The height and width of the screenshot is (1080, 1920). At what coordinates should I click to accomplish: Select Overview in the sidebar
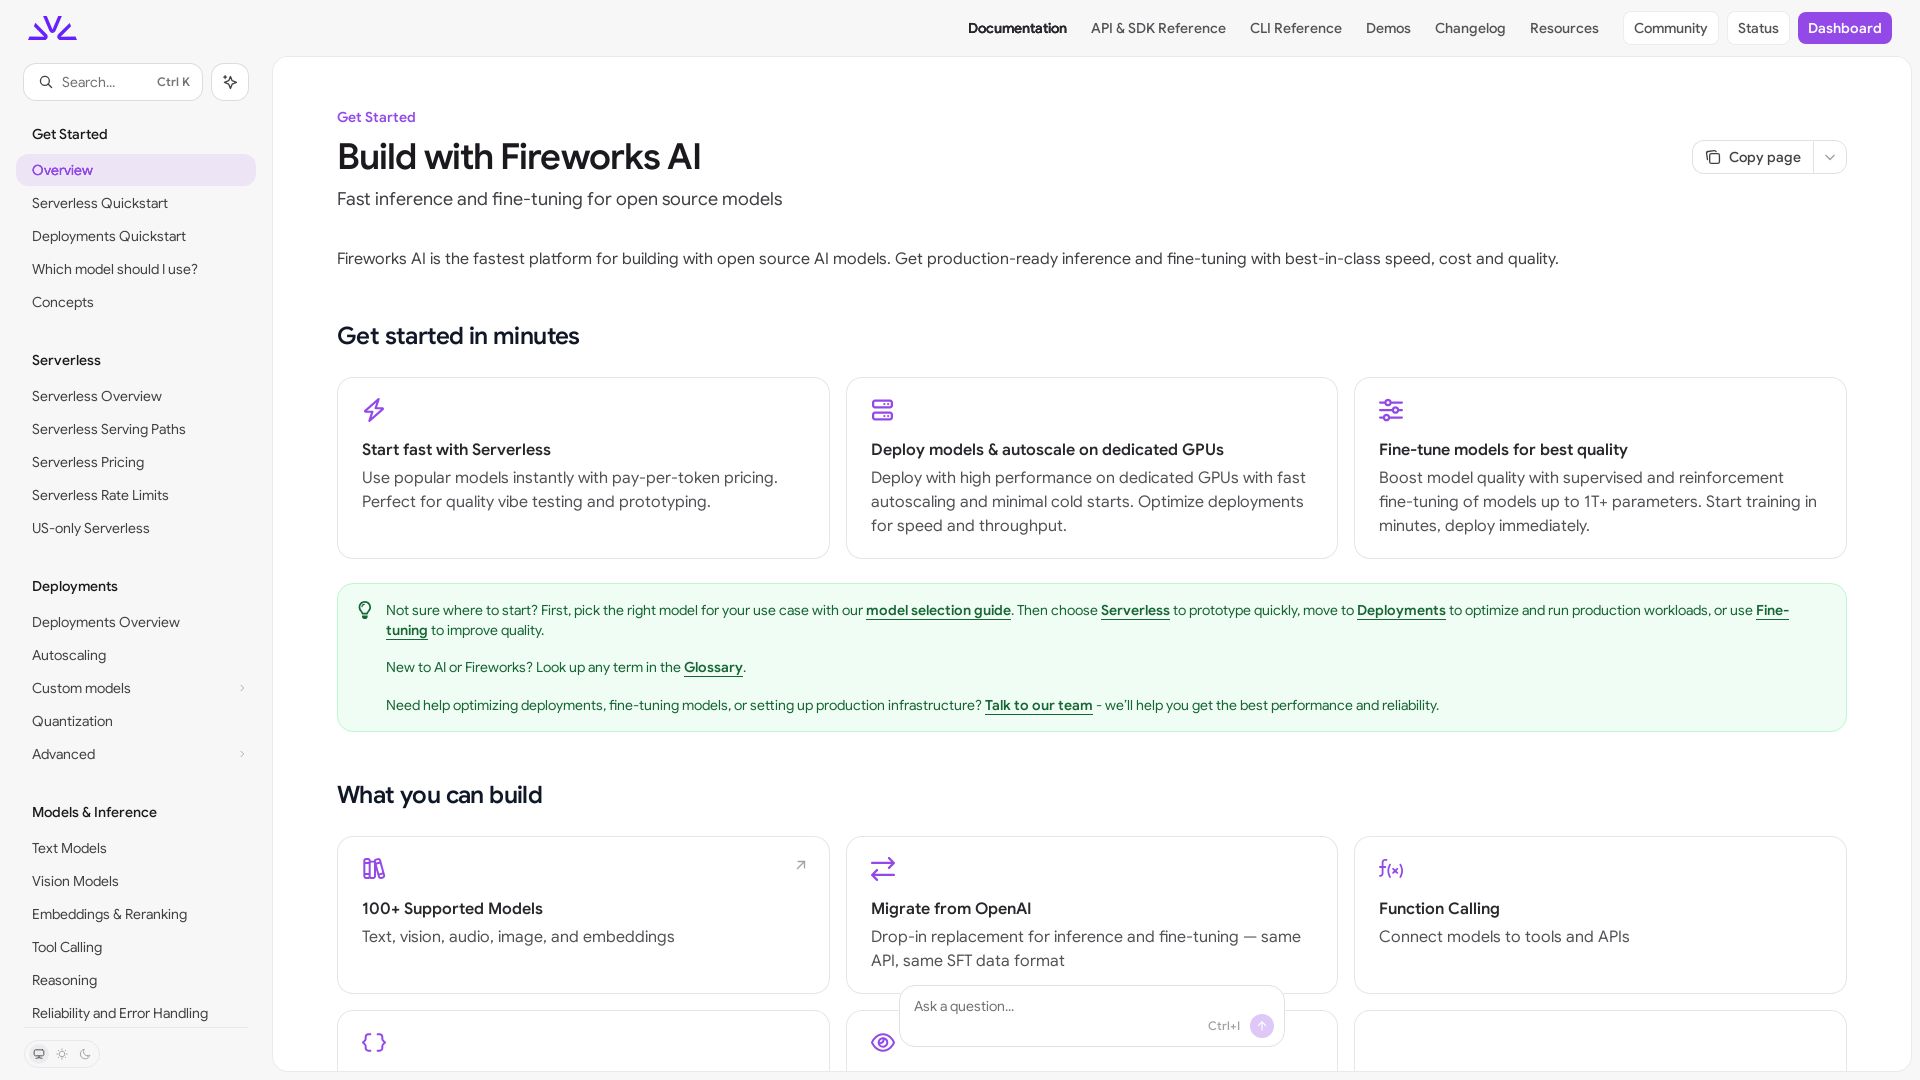point(136,170)
